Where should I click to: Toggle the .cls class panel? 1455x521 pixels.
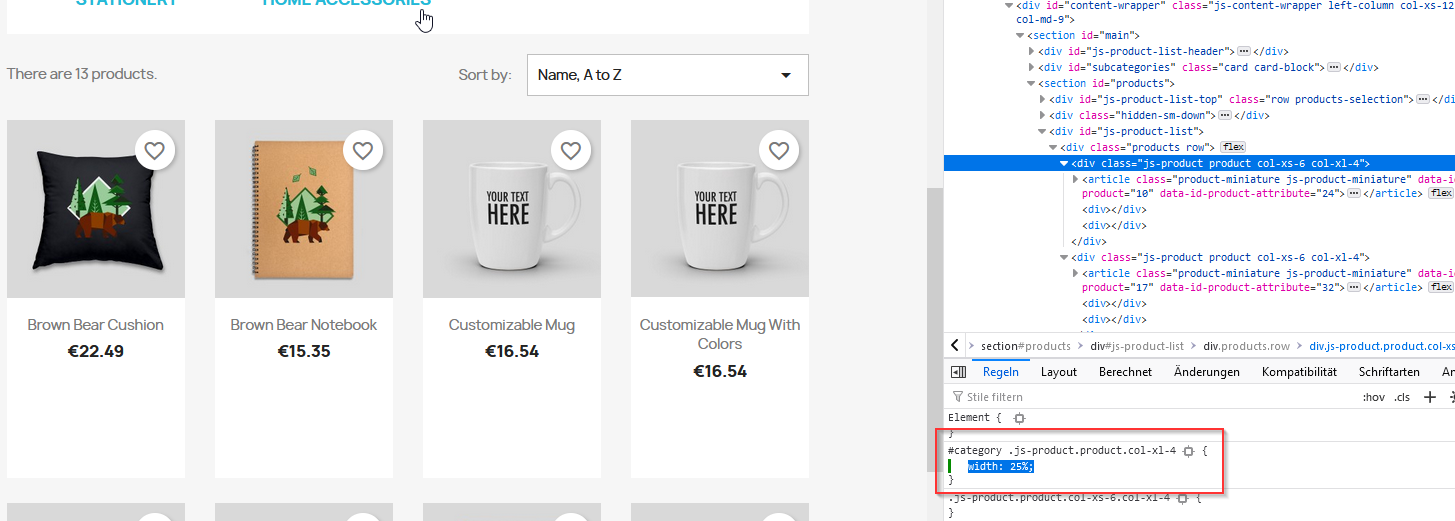click(x=1402, y=397)
